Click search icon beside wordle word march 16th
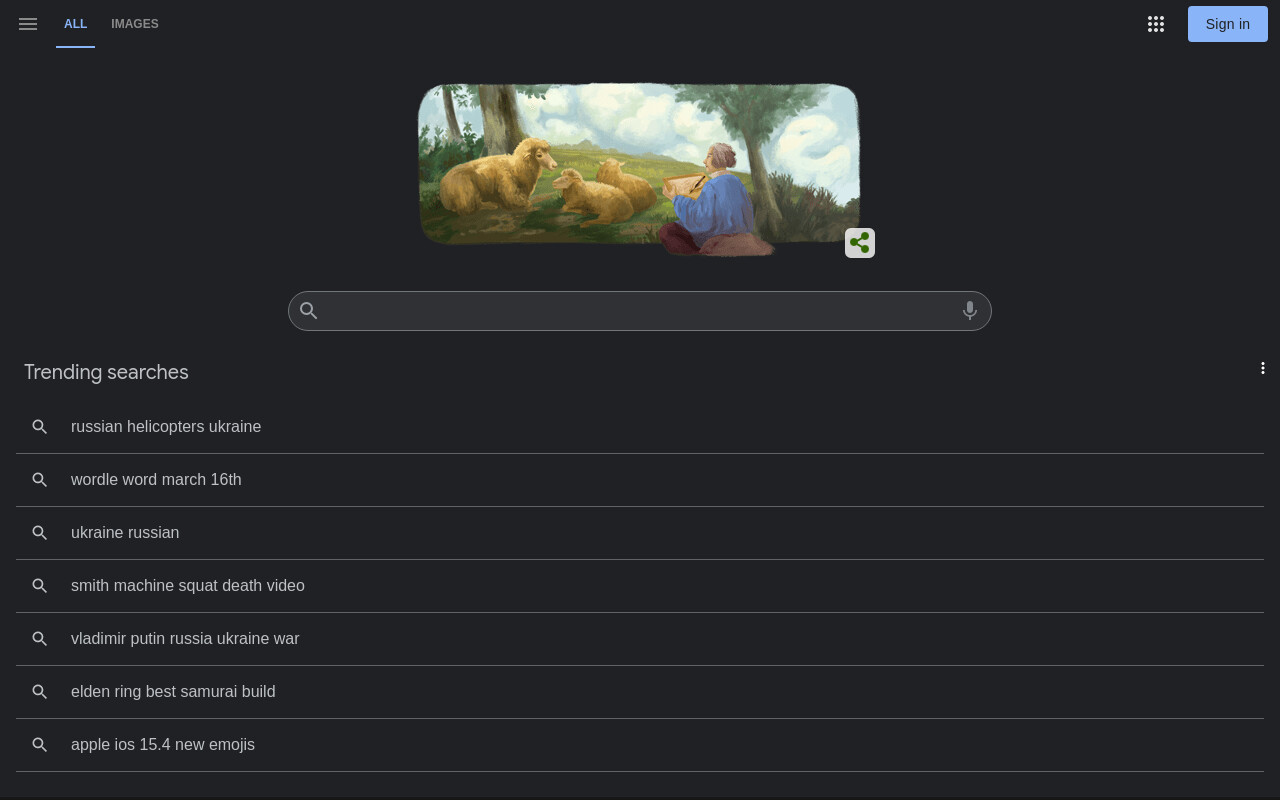The height and width of the screenshot is (800, 1280). pyautogui.click(x=40, y=480)
